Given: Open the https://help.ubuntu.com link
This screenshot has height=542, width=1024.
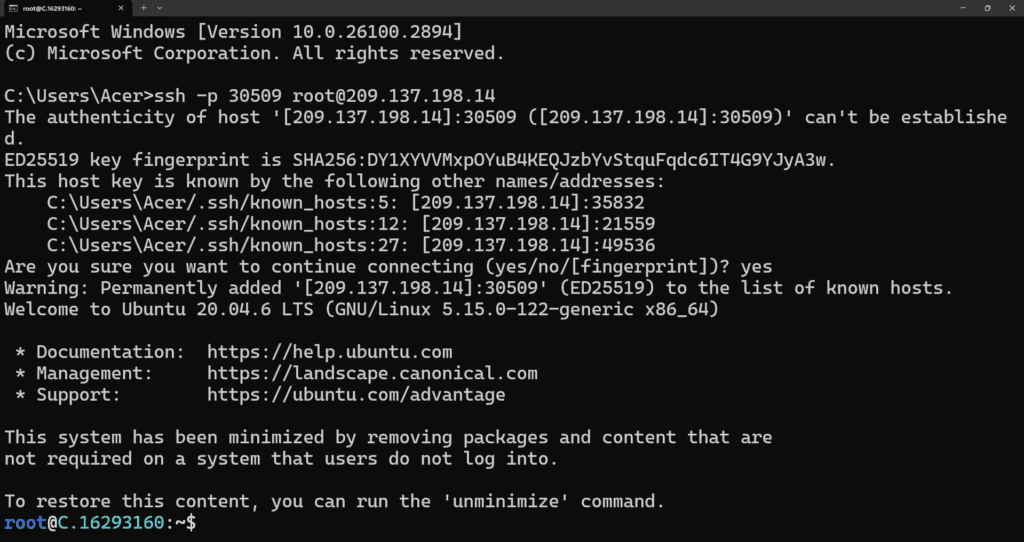Looking at the screenshot, I should click(x=329, y=352).
